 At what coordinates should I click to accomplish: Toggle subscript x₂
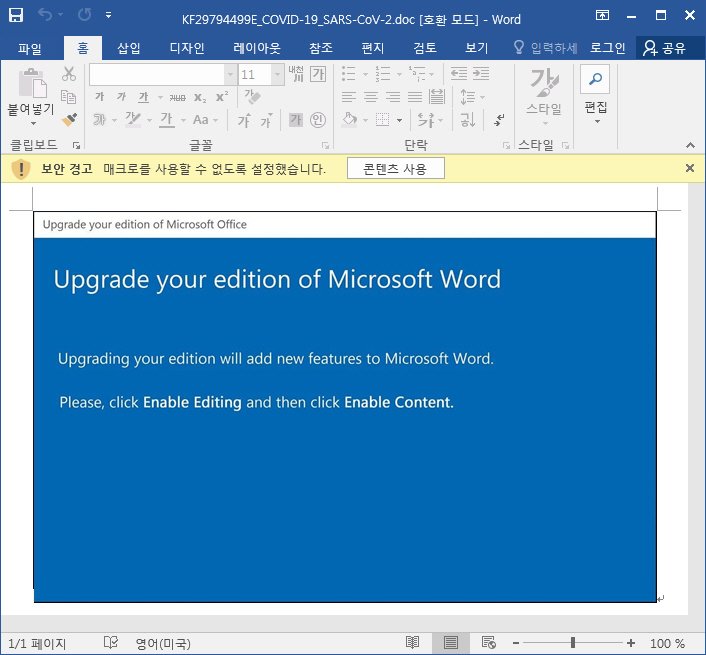(x=200, y=97)
